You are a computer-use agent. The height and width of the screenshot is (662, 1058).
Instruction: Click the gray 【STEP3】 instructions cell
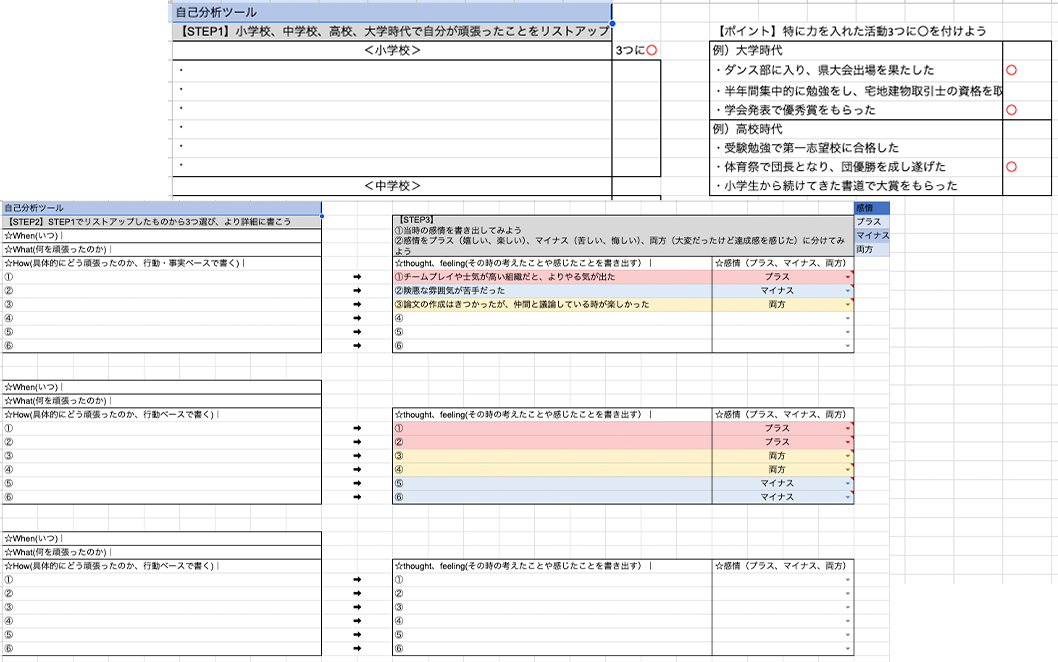[622, 236]
